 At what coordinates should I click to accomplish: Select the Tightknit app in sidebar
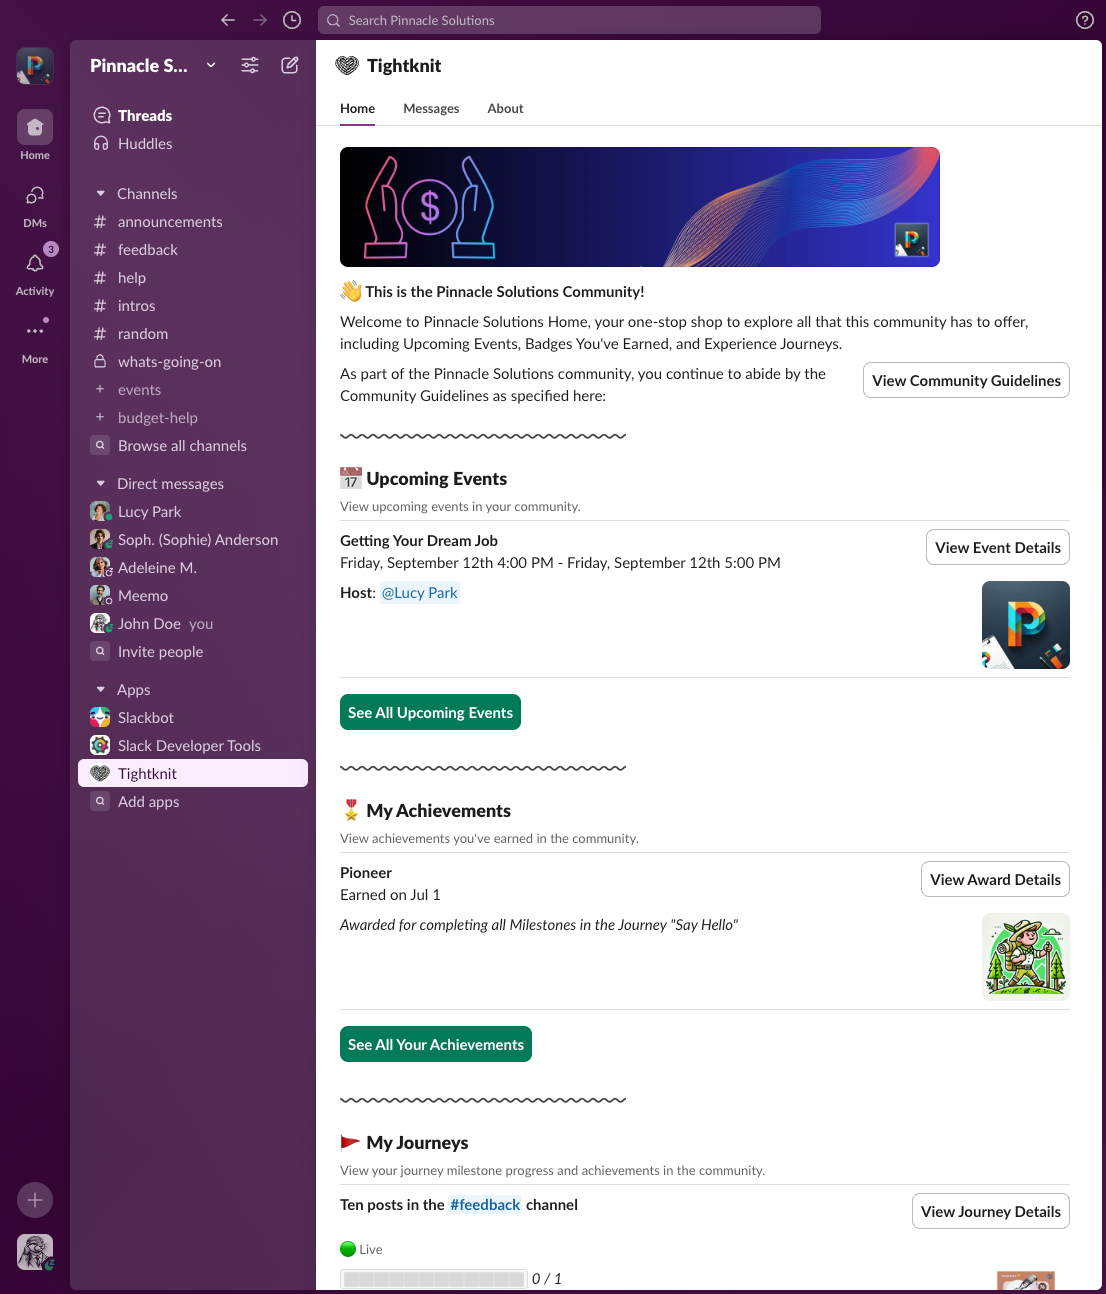(193, 773)
